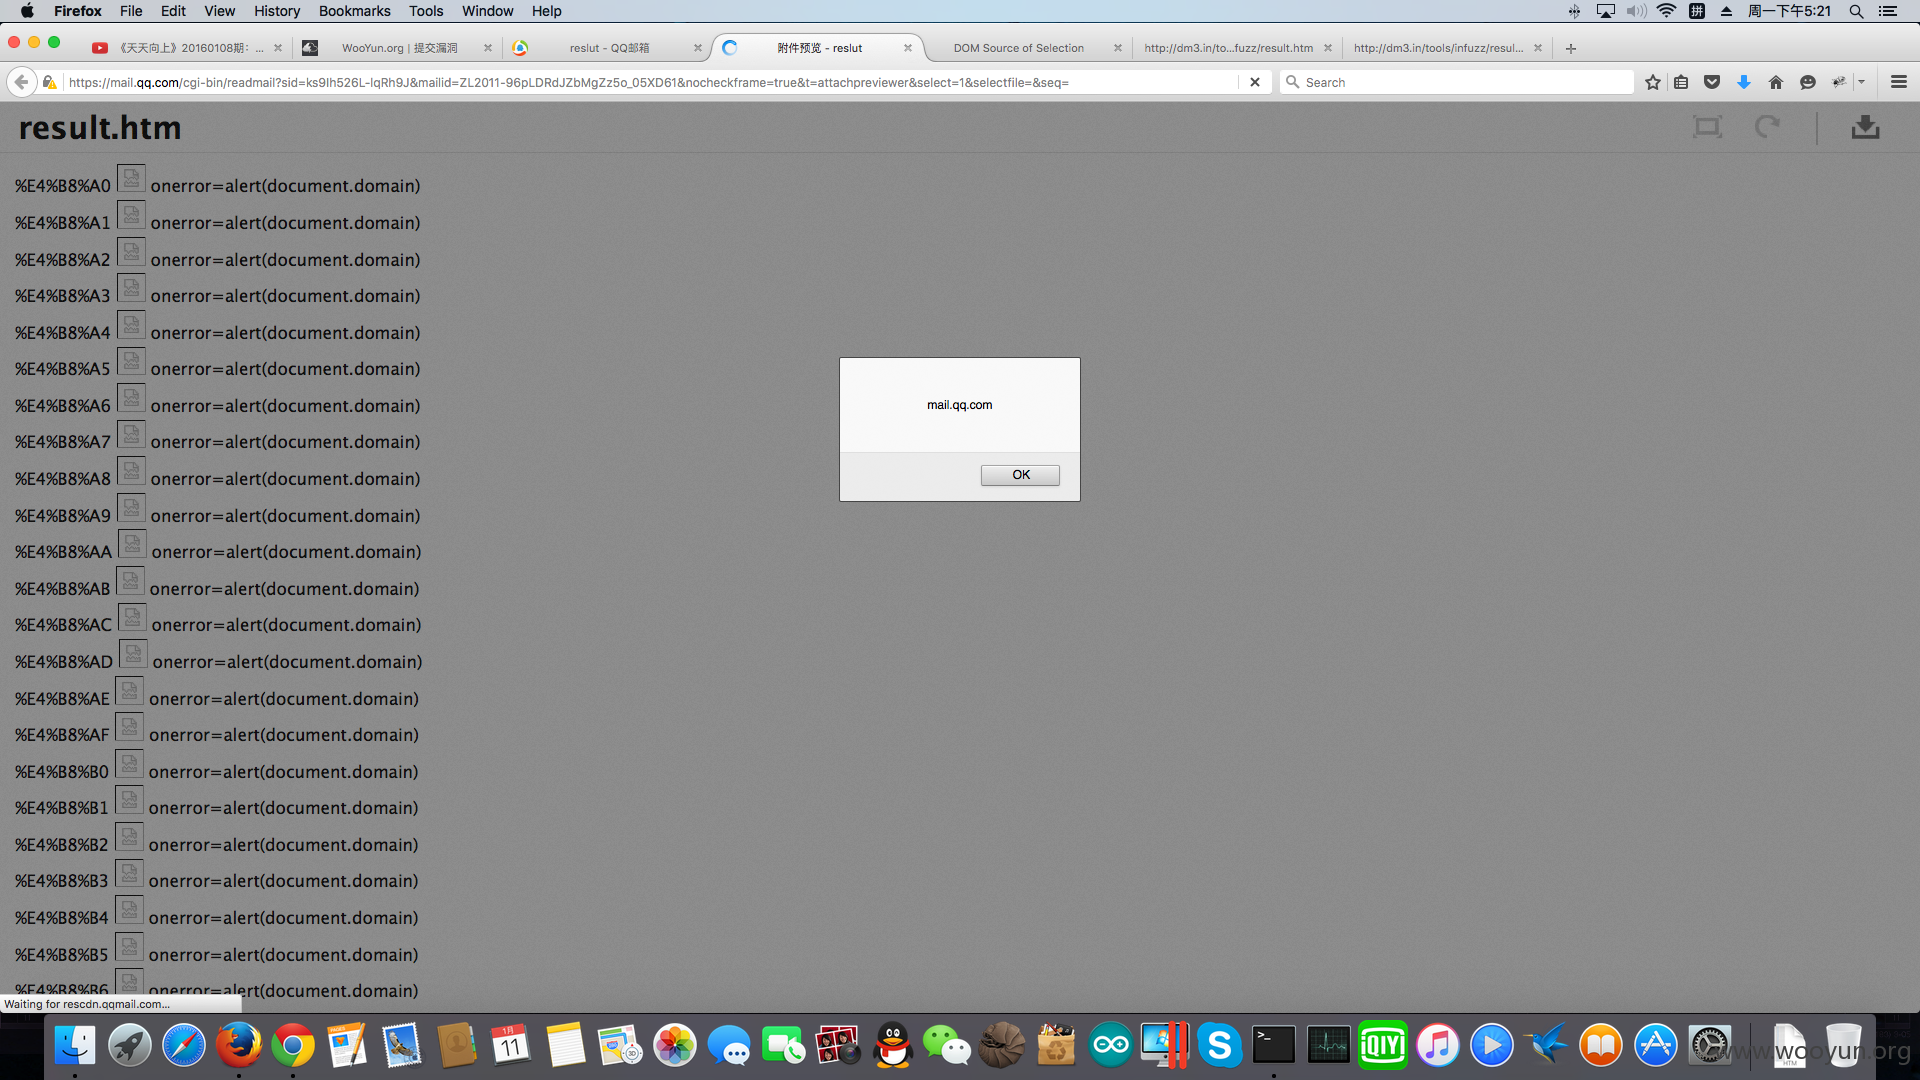Click broken image in %E4%B8%A0 row
Image resolution: width=1920 pixels, height=1080 pixels.
131,178
